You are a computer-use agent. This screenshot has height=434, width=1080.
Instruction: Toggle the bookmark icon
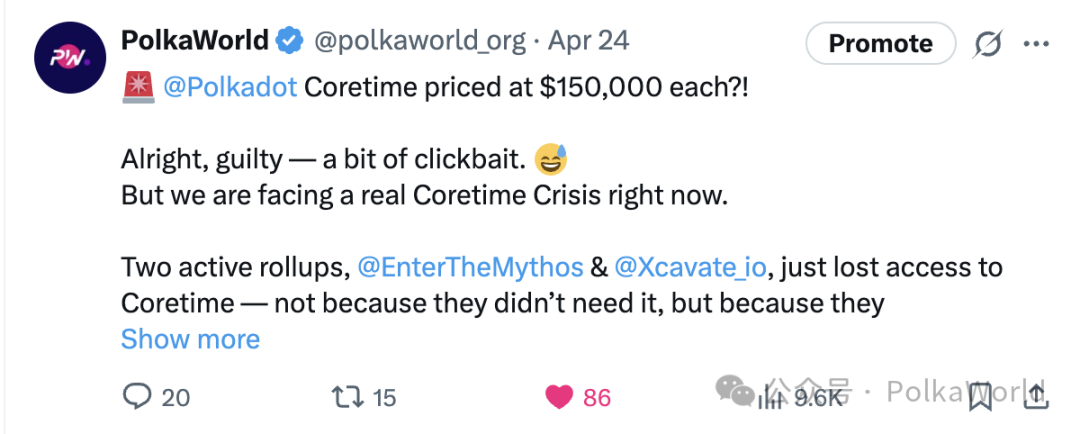[x=981, y=395]
